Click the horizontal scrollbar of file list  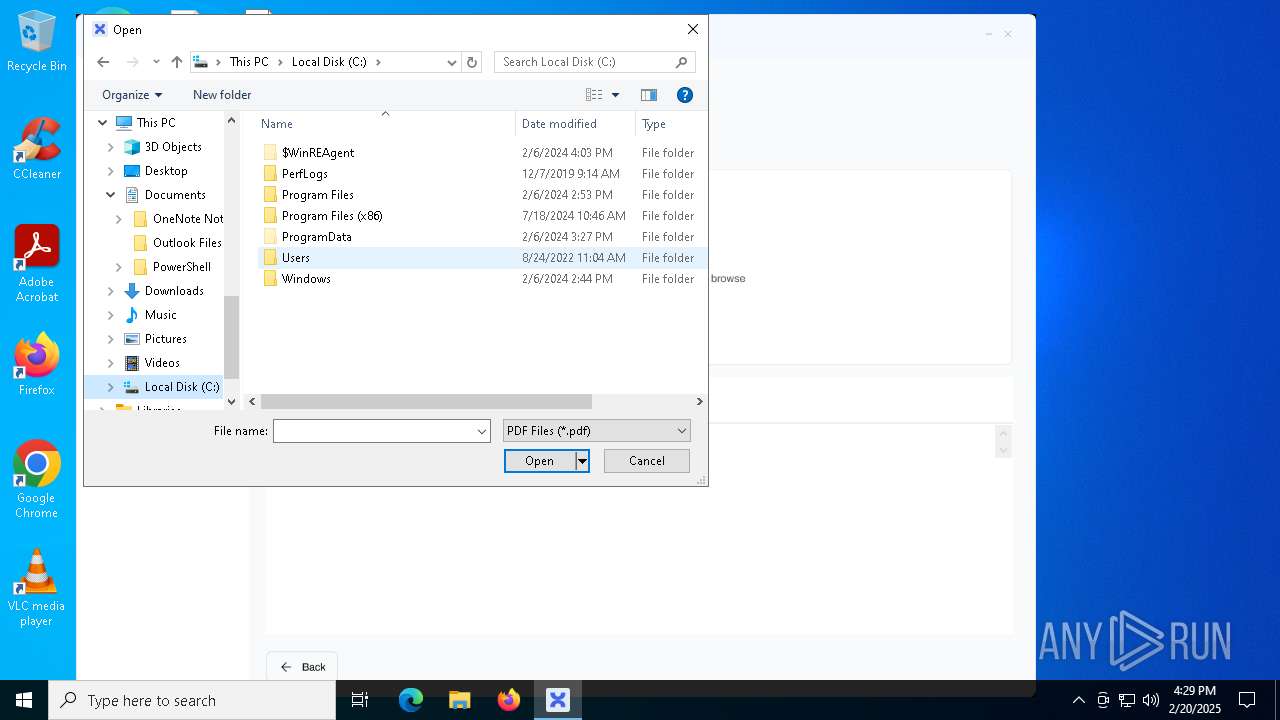point(426,401)
